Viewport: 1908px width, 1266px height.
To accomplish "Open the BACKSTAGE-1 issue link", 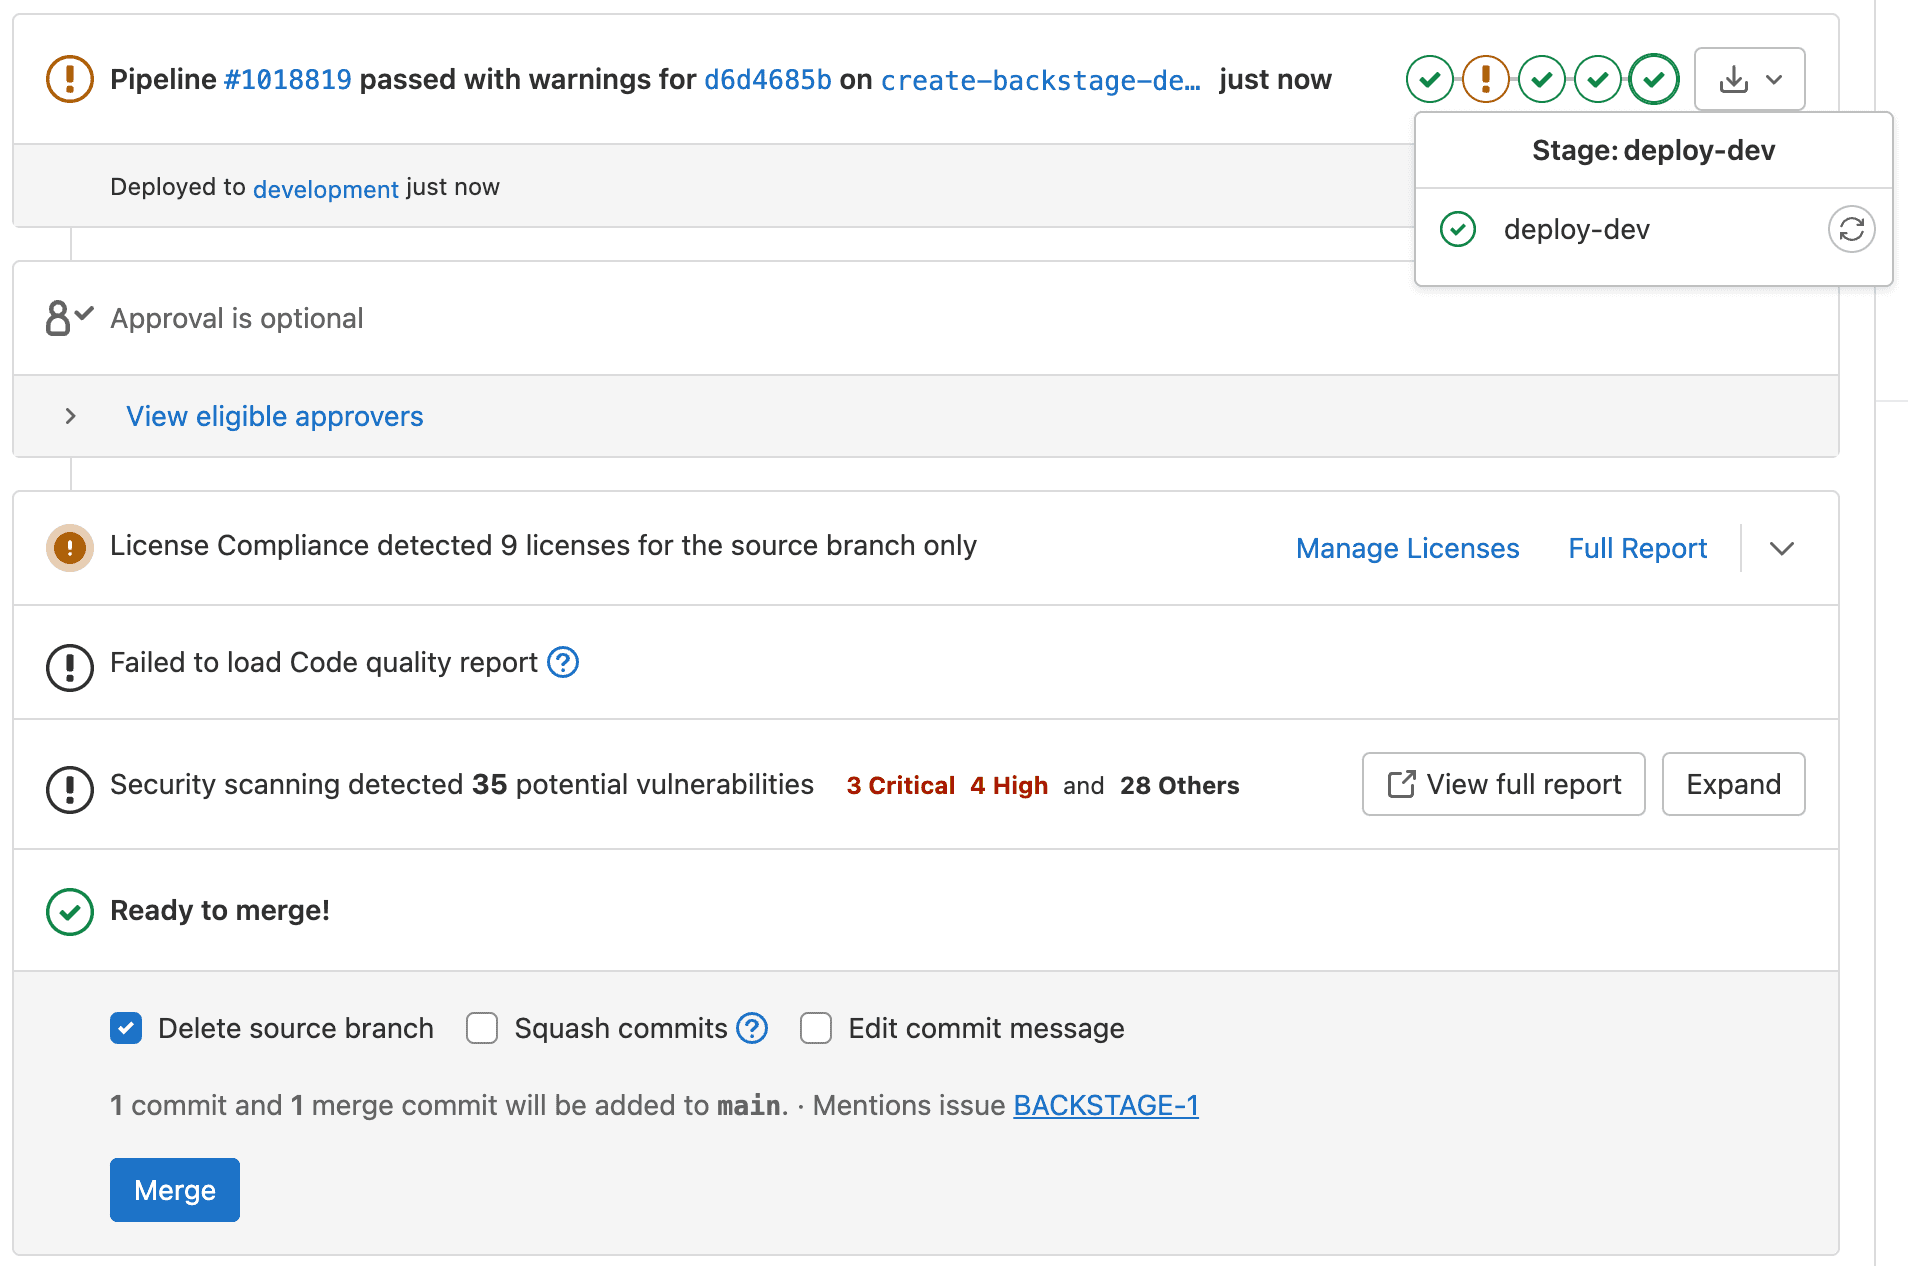I will tap(1106, 1105).
